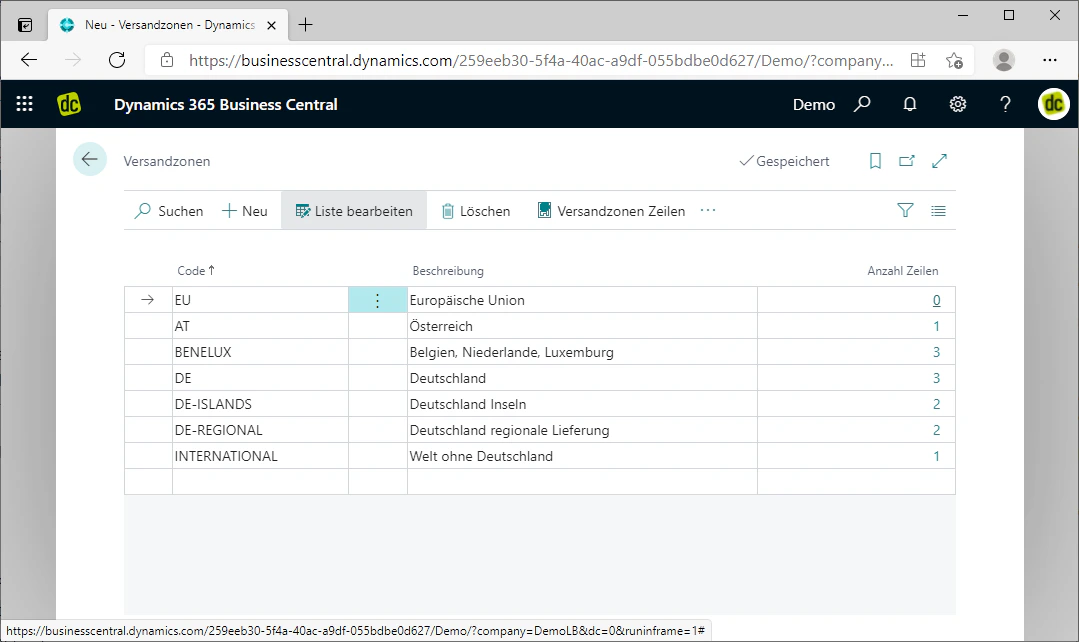1079x642 pixels.
Task: Reload the browser page
Action: (x=117, y=60)
